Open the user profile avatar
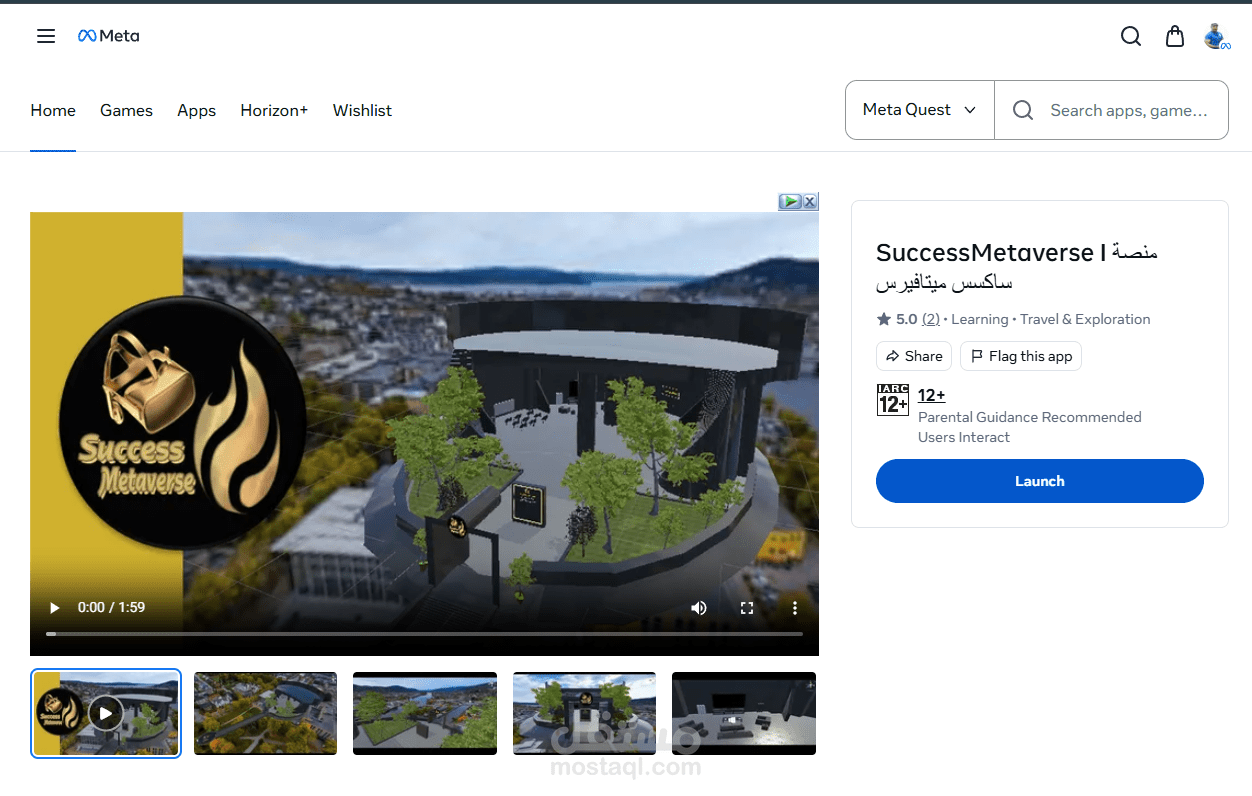1252x796 pixels. [x=1216, y=36]
